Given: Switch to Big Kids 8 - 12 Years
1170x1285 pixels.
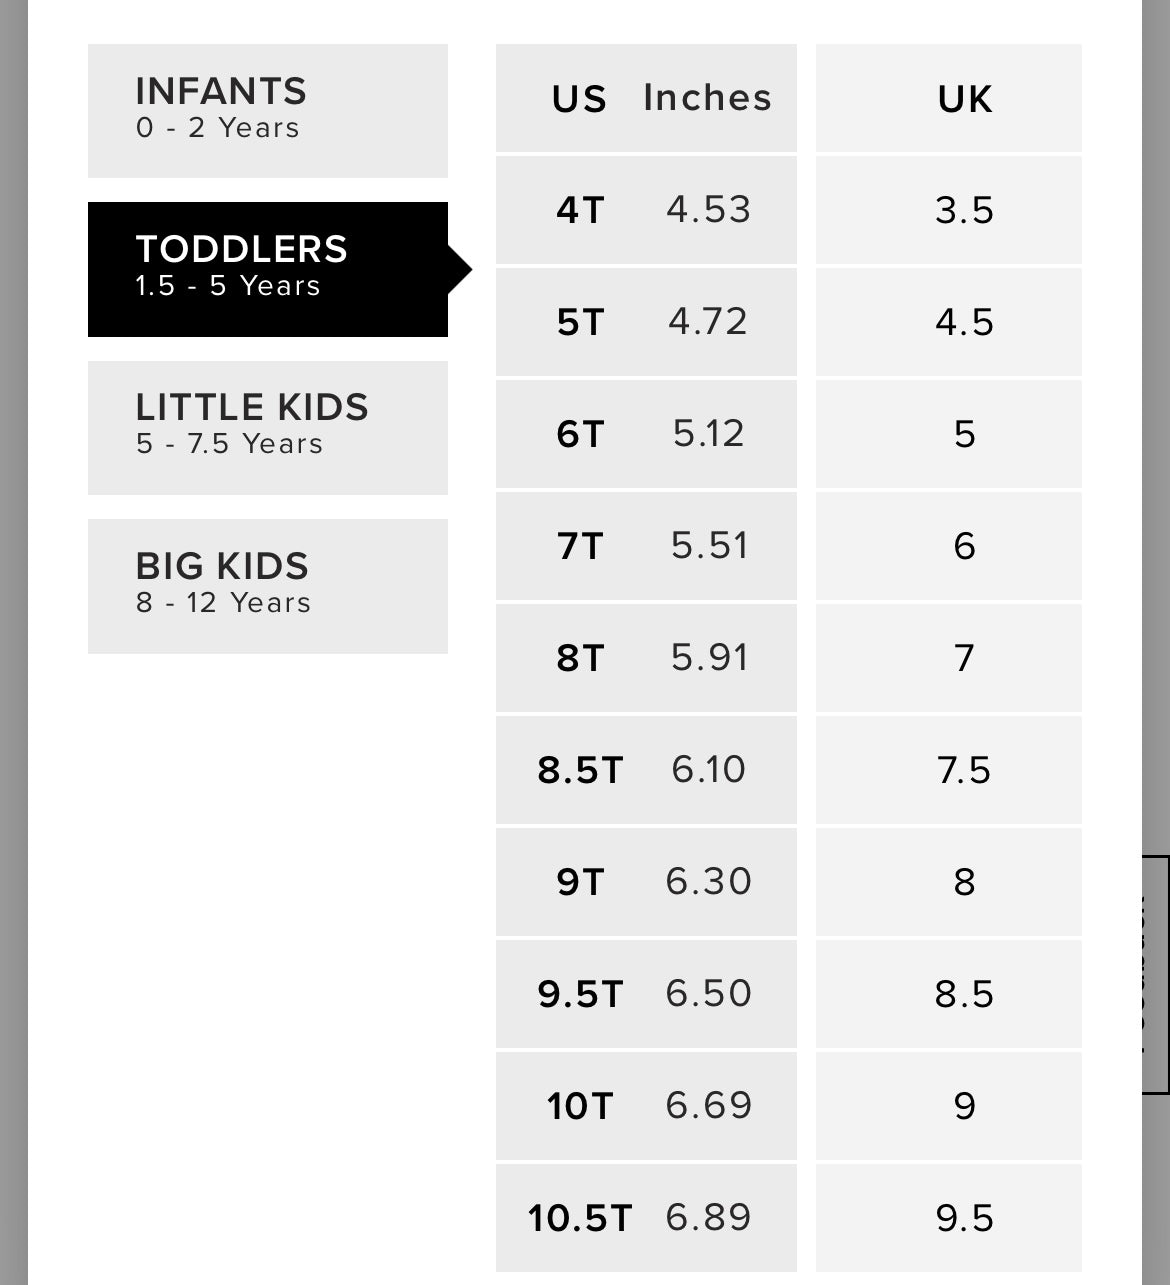Looking at the screenshot, I should [x=268, y=586].
